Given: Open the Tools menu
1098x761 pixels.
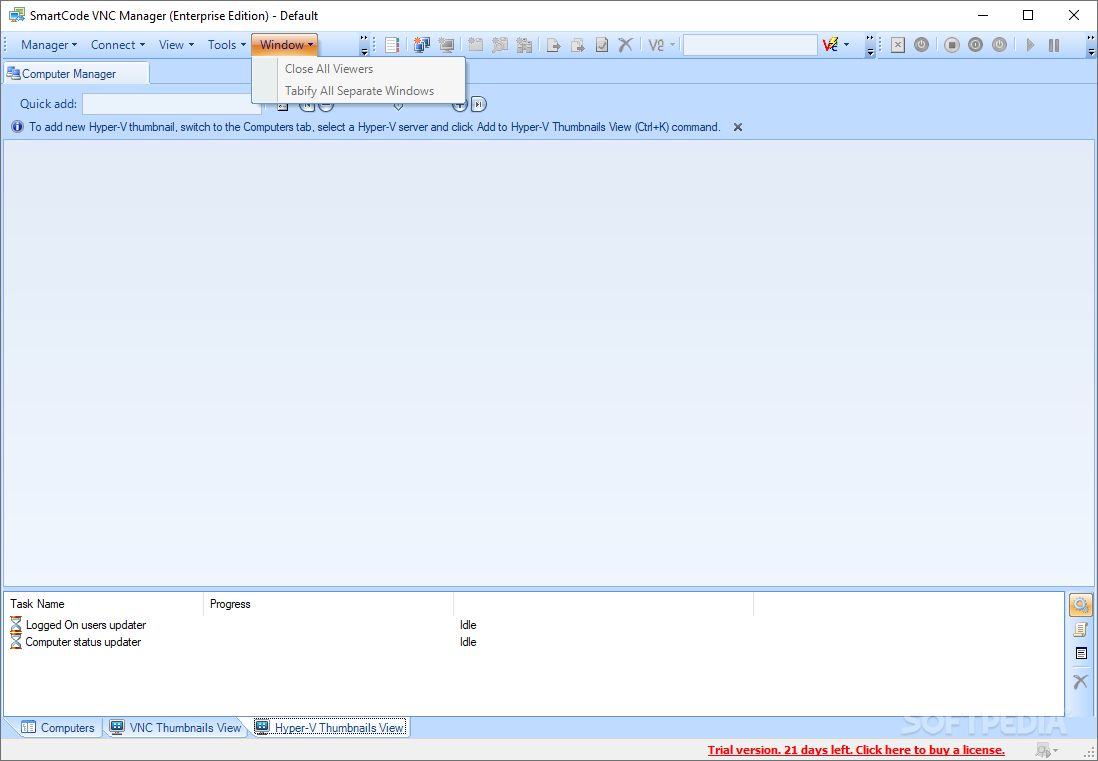Looking at the screenshot, I should (x=227, y=45).
